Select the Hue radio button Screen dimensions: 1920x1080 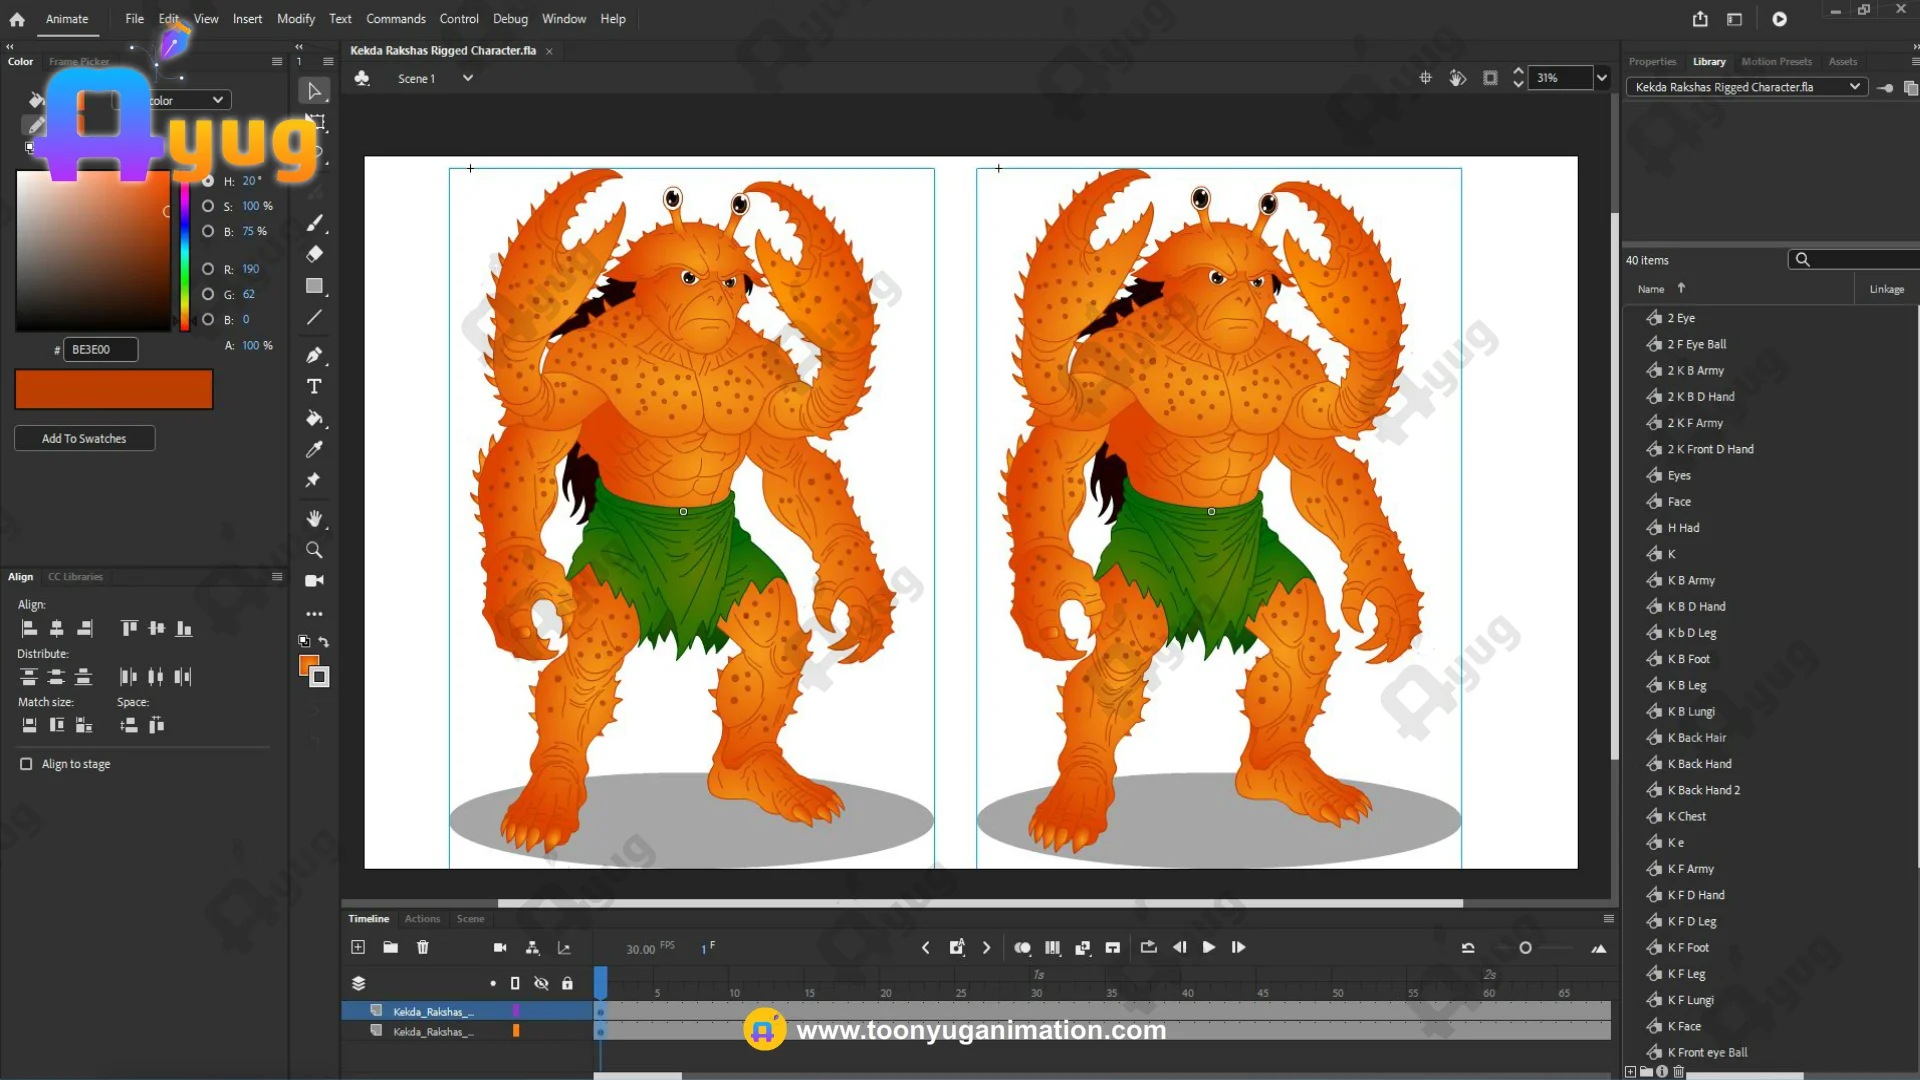point(208,181)
